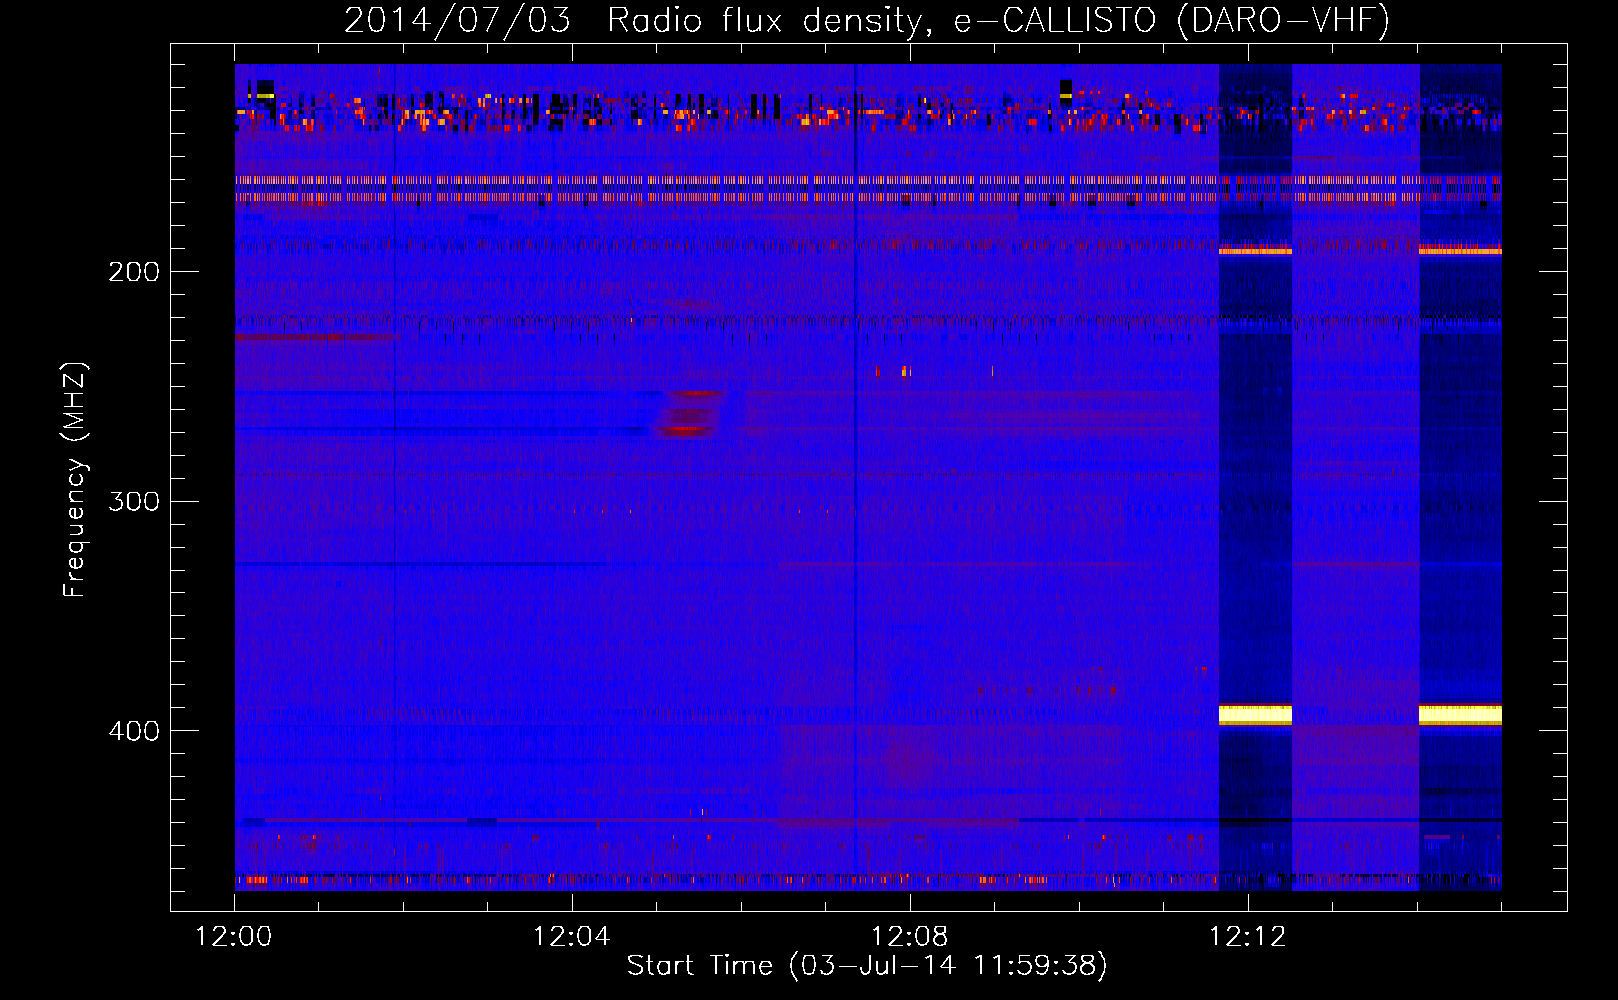
Task: Click the 'Start Time (03-Jul-14 11:59:38)' label
Action: (867, 966)
